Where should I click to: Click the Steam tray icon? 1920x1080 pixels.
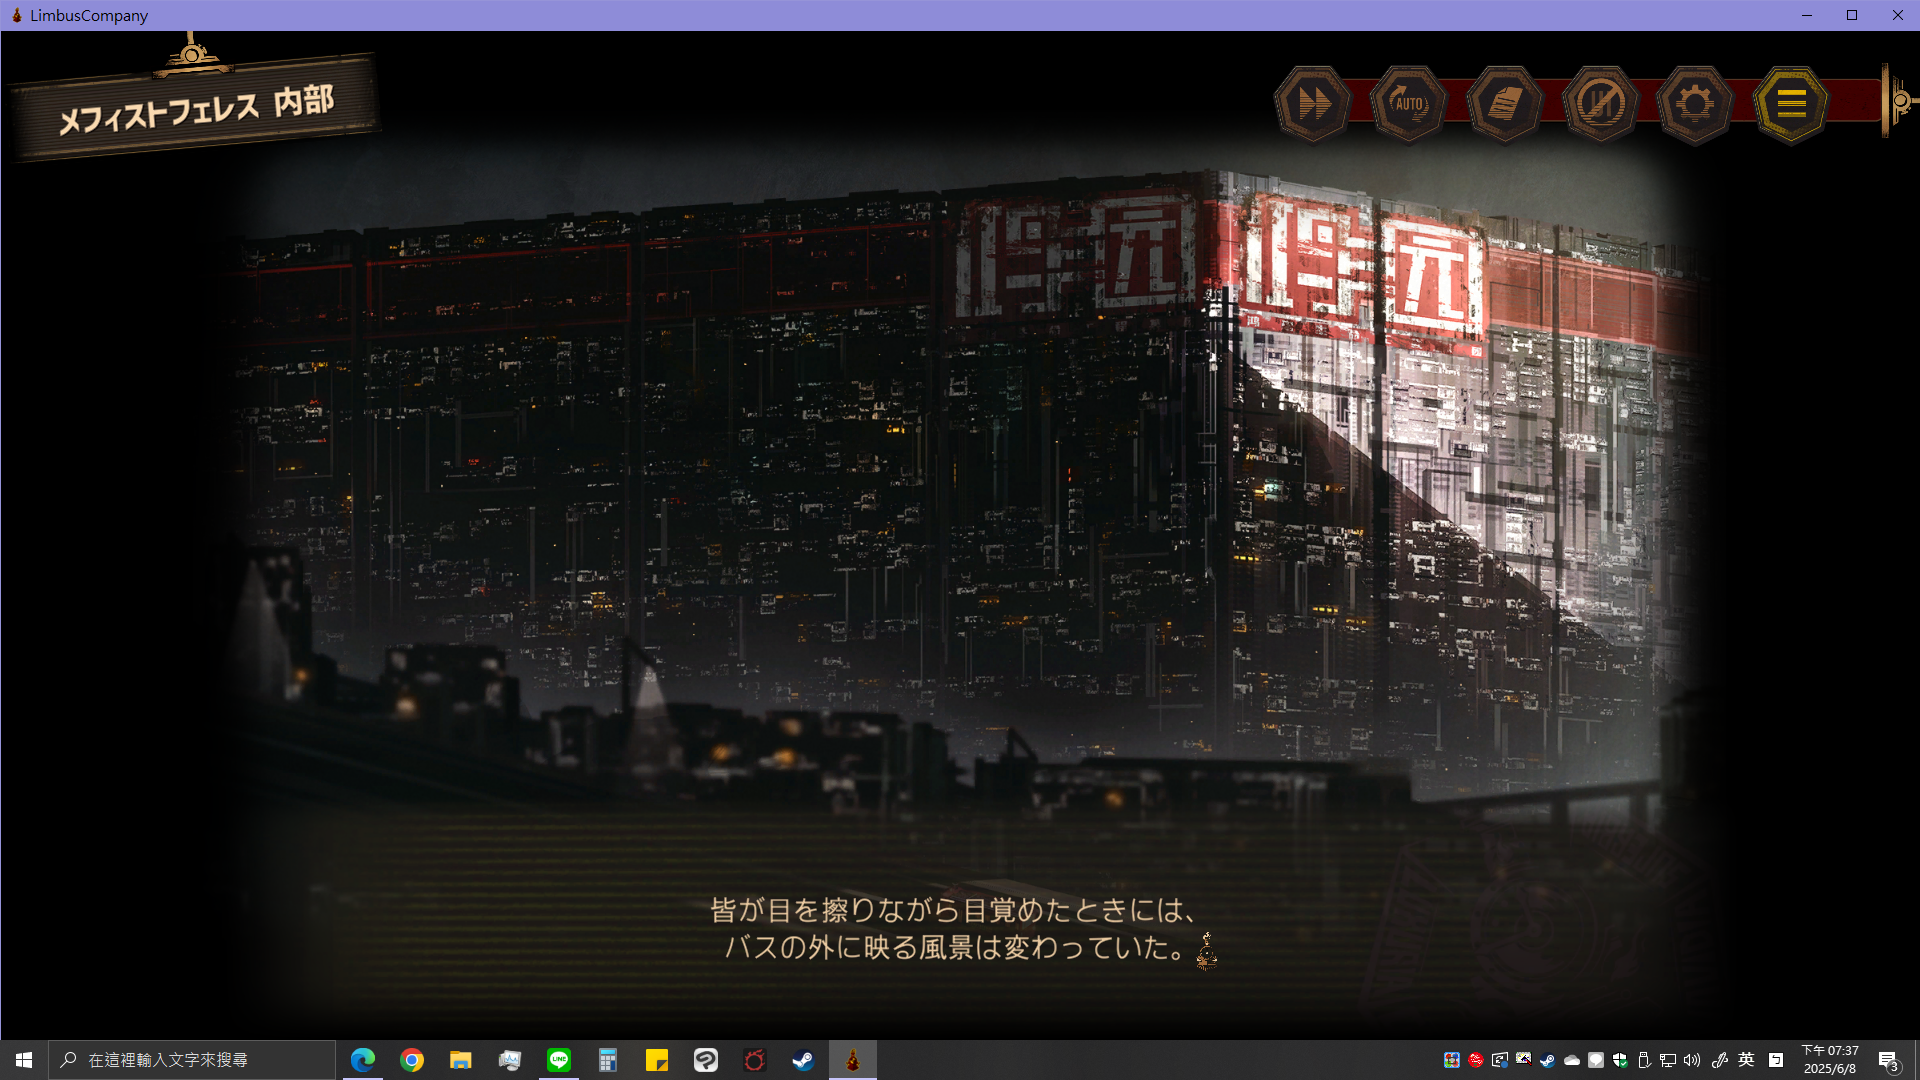click(x=1547, y=1060)
